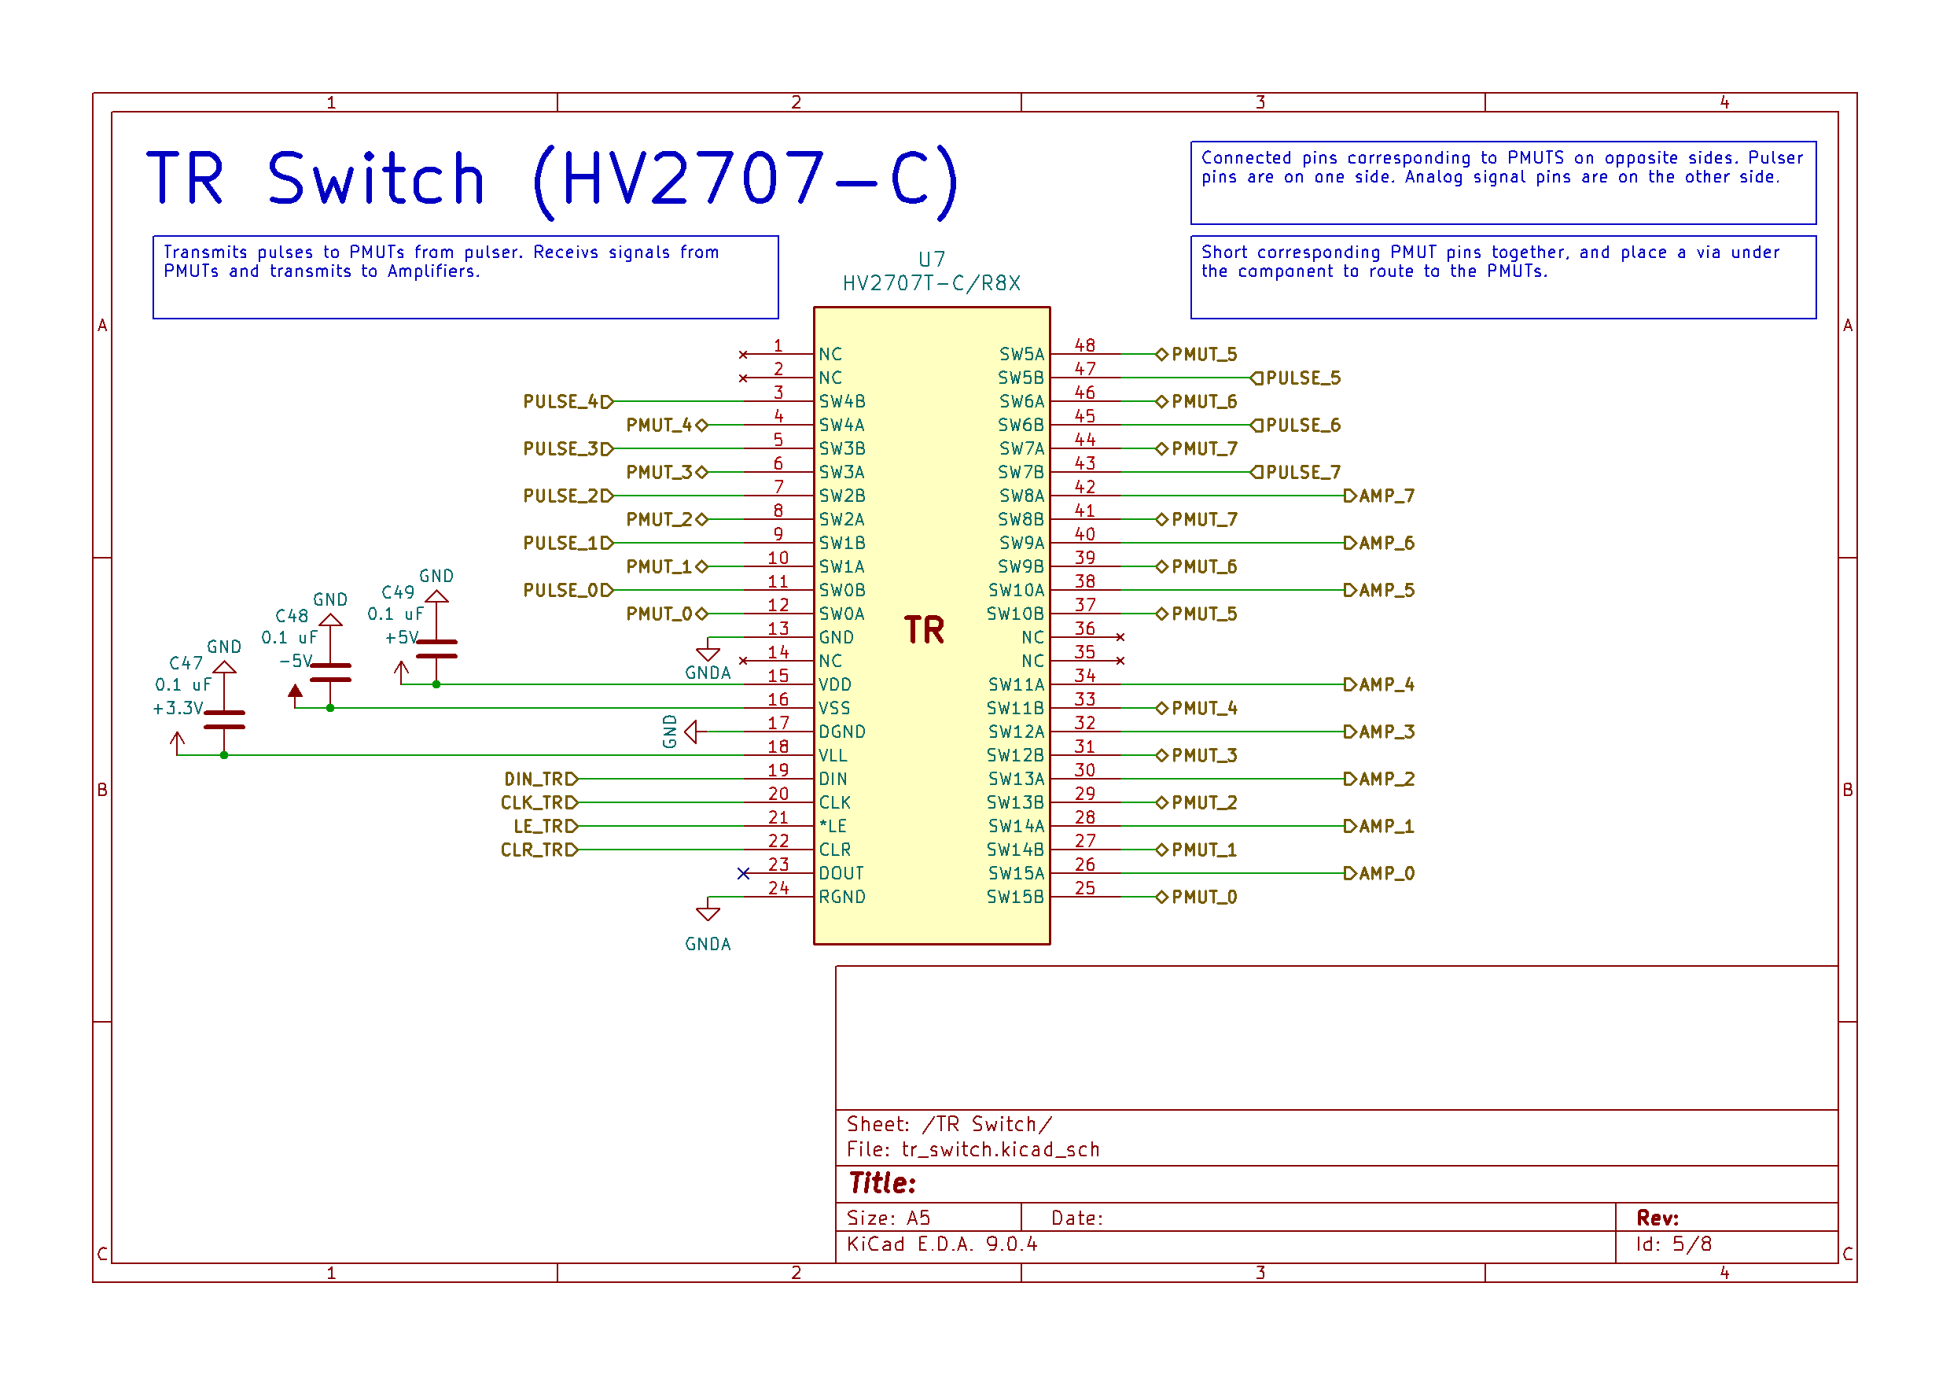
Task: Select the AMP_6 output label
Action: coord(1380,543)
